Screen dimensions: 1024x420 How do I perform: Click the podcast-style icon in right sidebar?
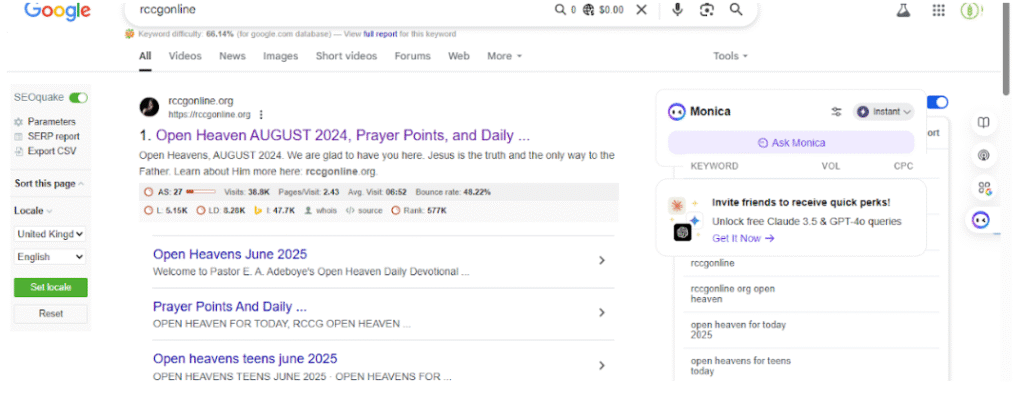coord(984,155)
